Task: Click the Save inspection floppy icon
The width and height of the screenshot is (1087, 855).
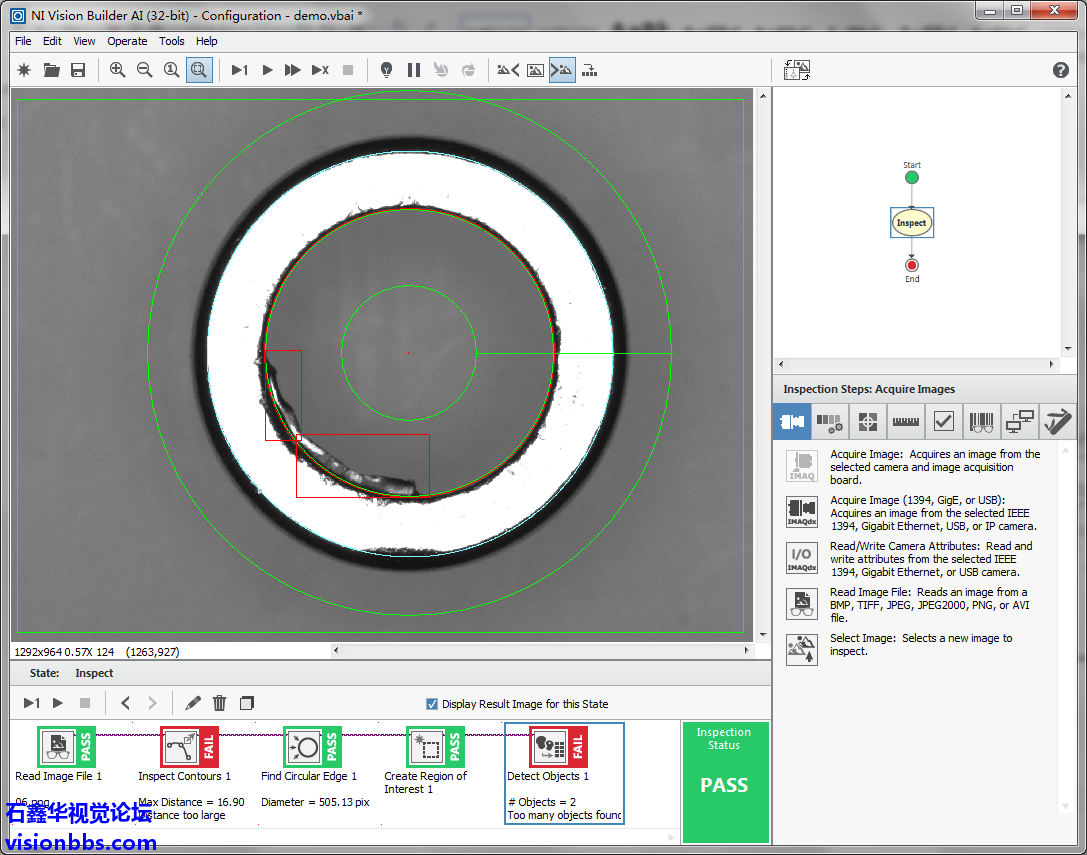Action: click(x=78, y=70)
